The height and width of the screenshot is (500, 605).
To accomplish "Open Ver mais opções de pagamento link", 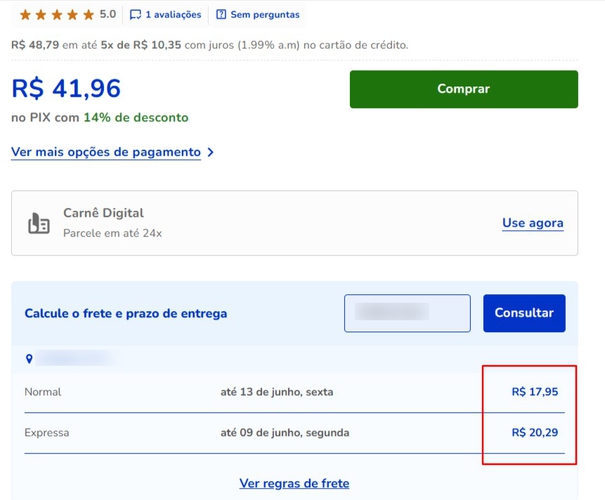I will coord(106,152).
